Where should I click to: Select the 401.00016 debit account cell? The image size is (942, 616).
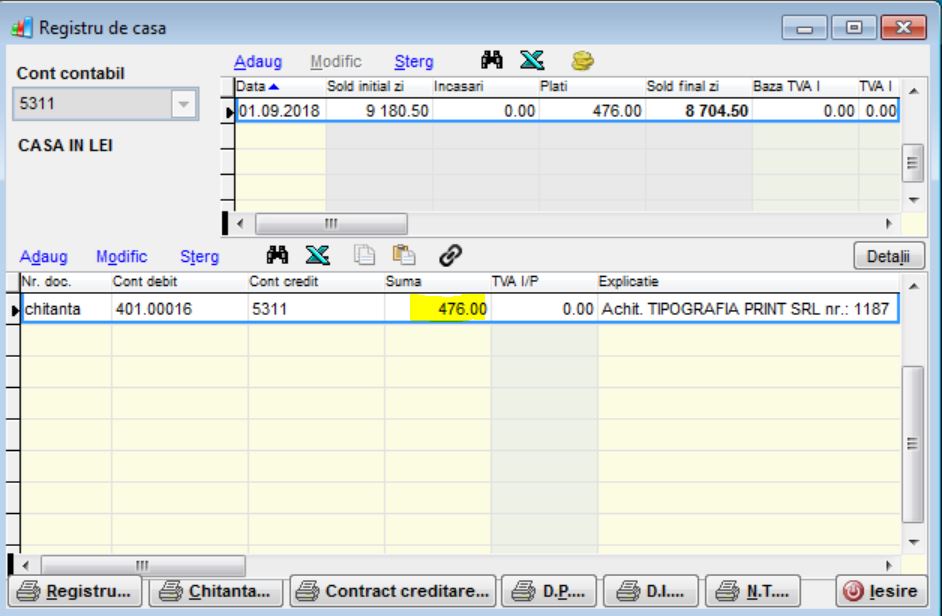click(x=179, y=309)
